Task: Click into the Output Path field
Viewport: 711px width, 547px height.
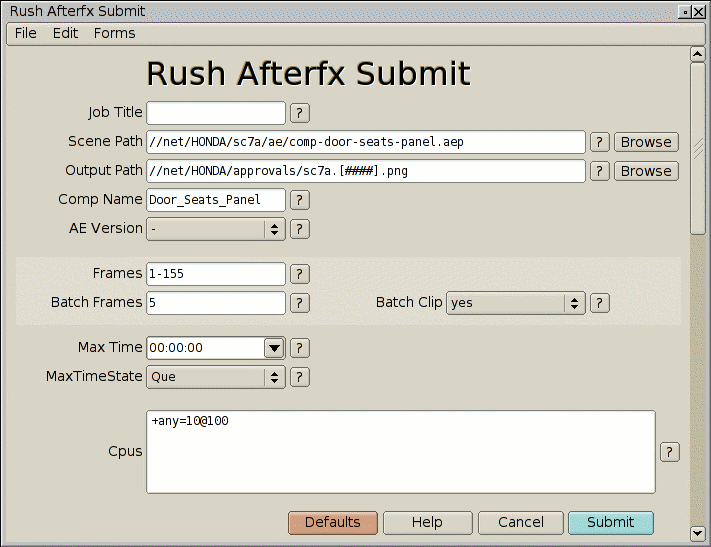Action: [x=366, y=171]
